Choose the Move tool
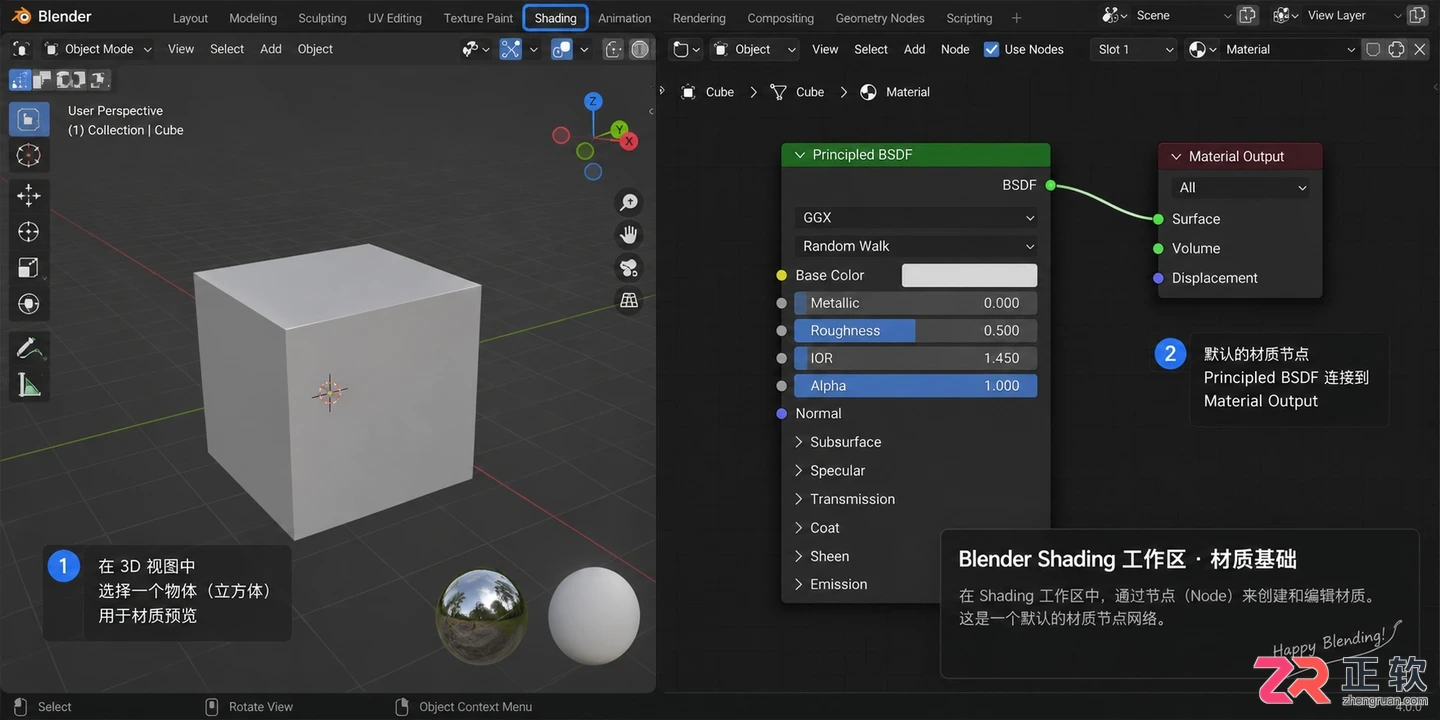The height and width of the screenshot is (720, 1440). [x=29, y=195]
